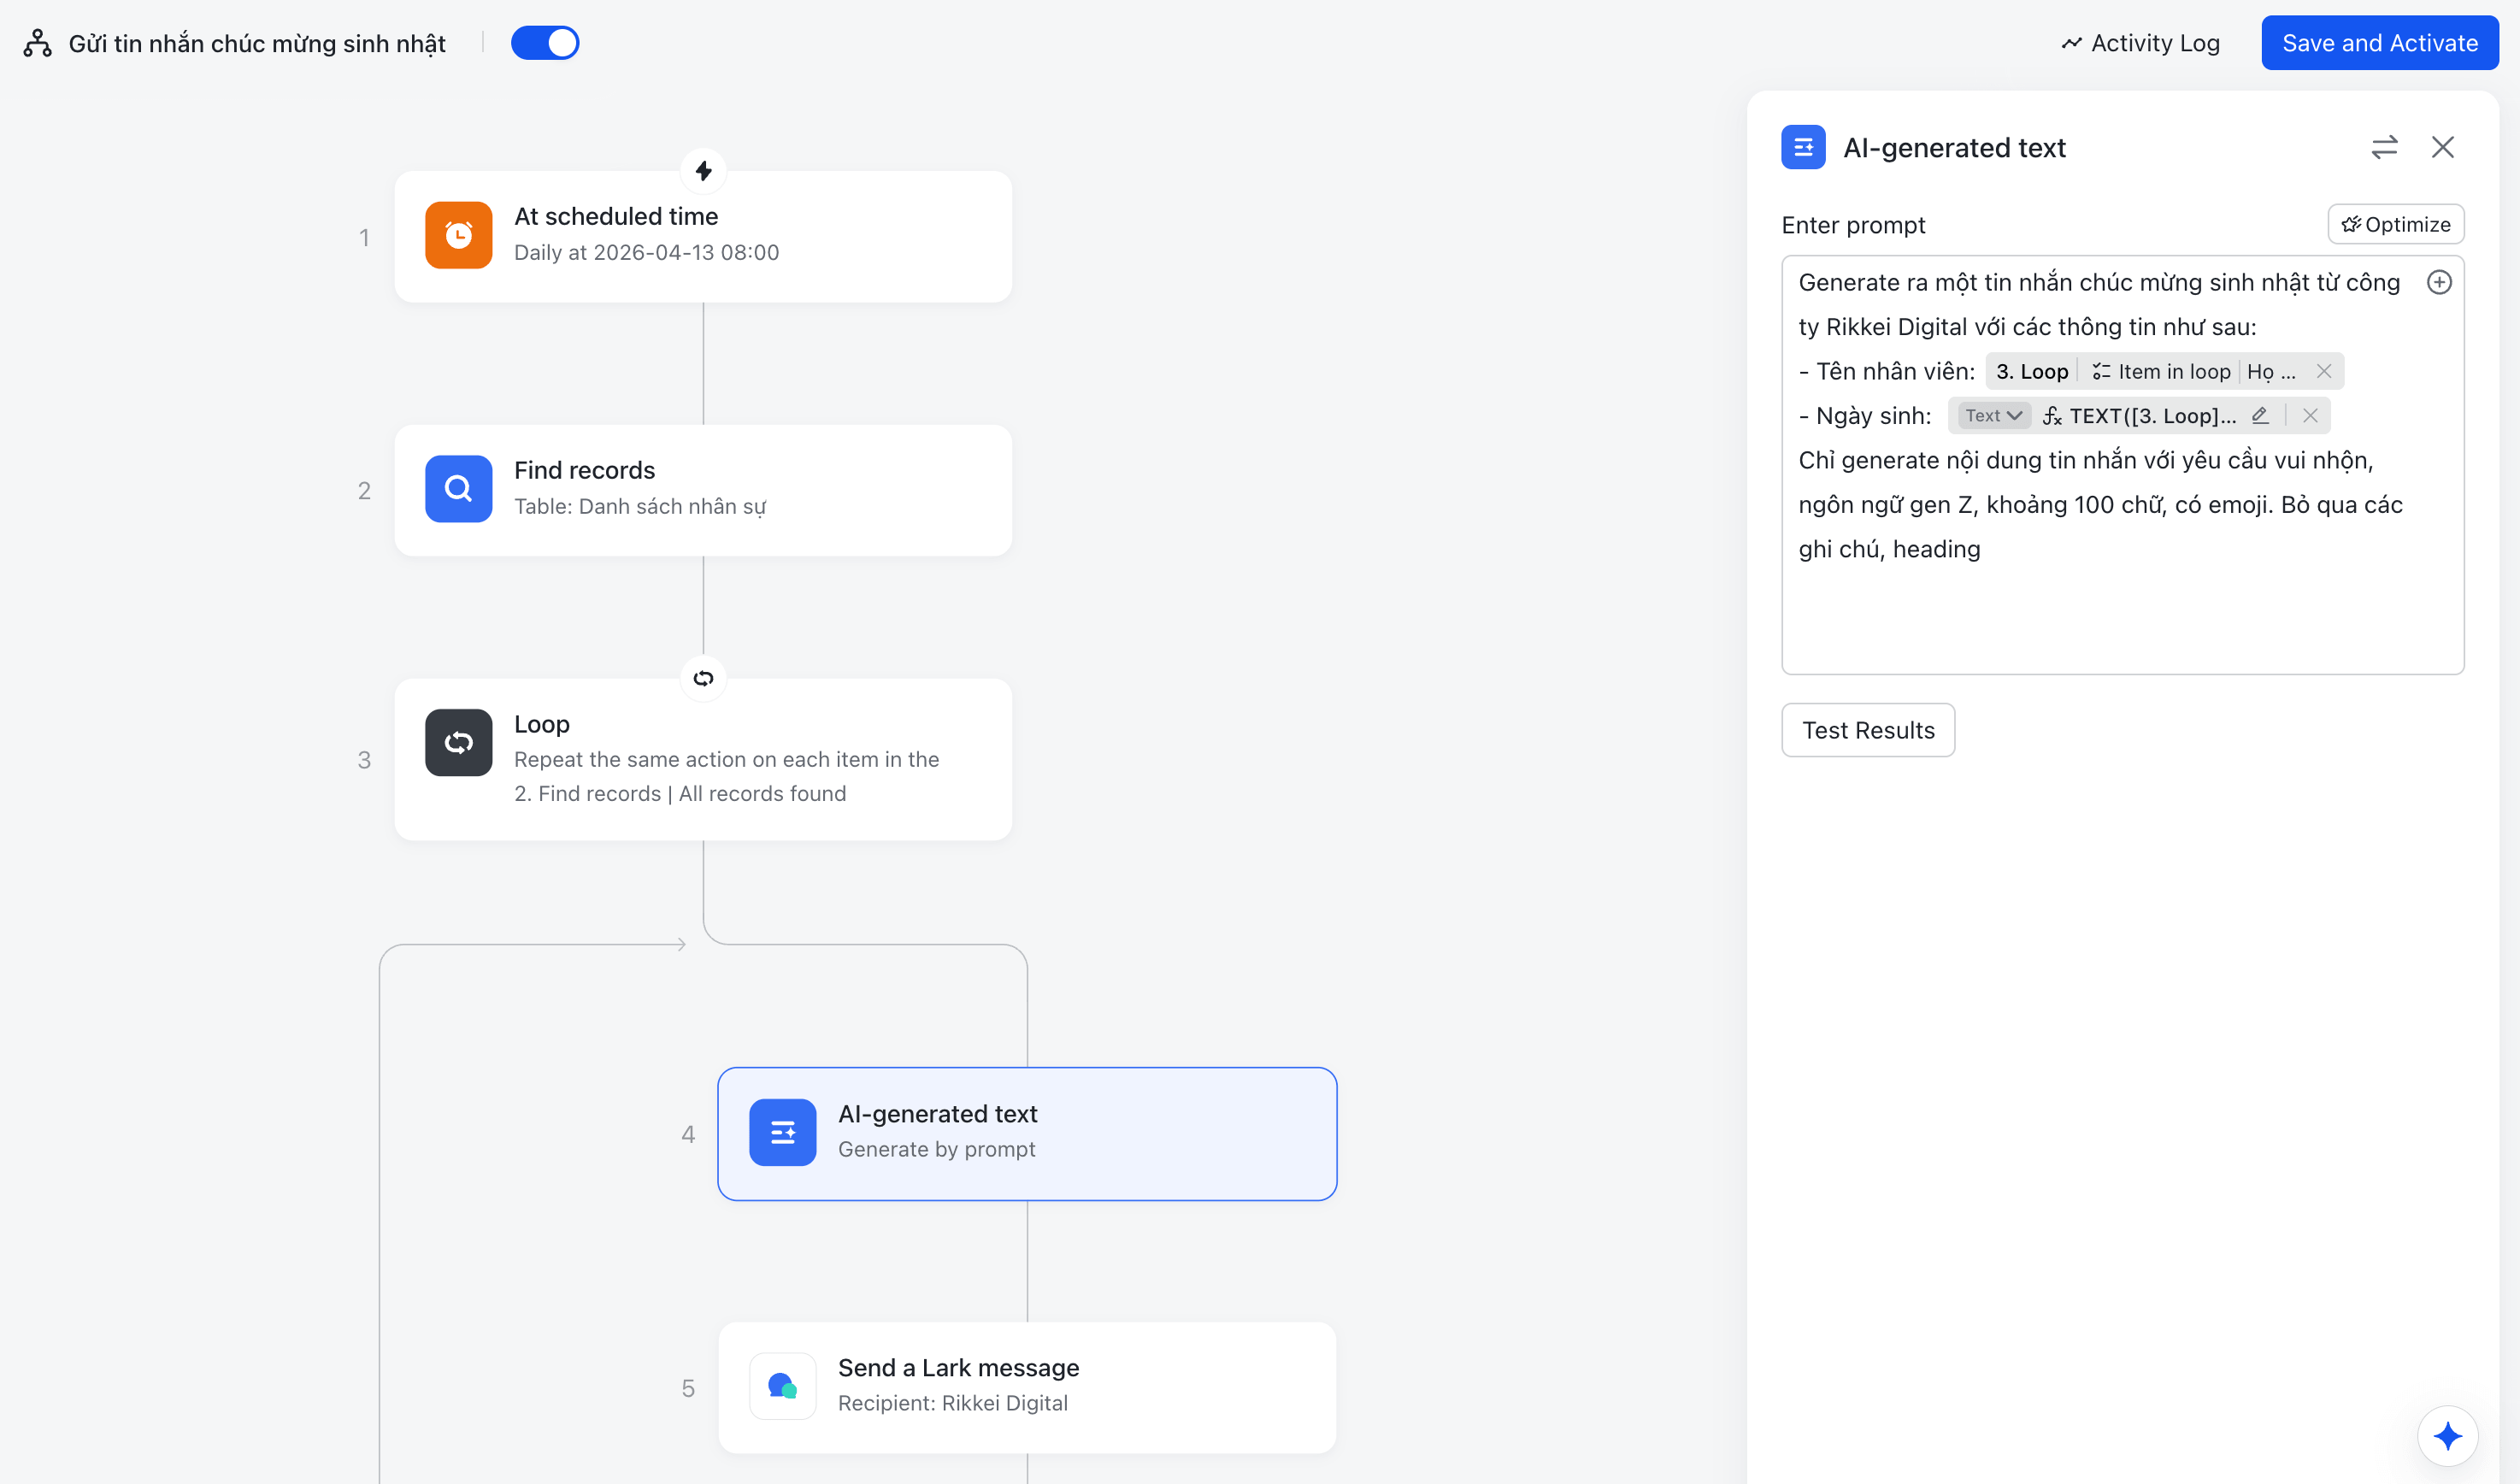Open the Text type dropdown in formula chip

(x=1993, y=415)
